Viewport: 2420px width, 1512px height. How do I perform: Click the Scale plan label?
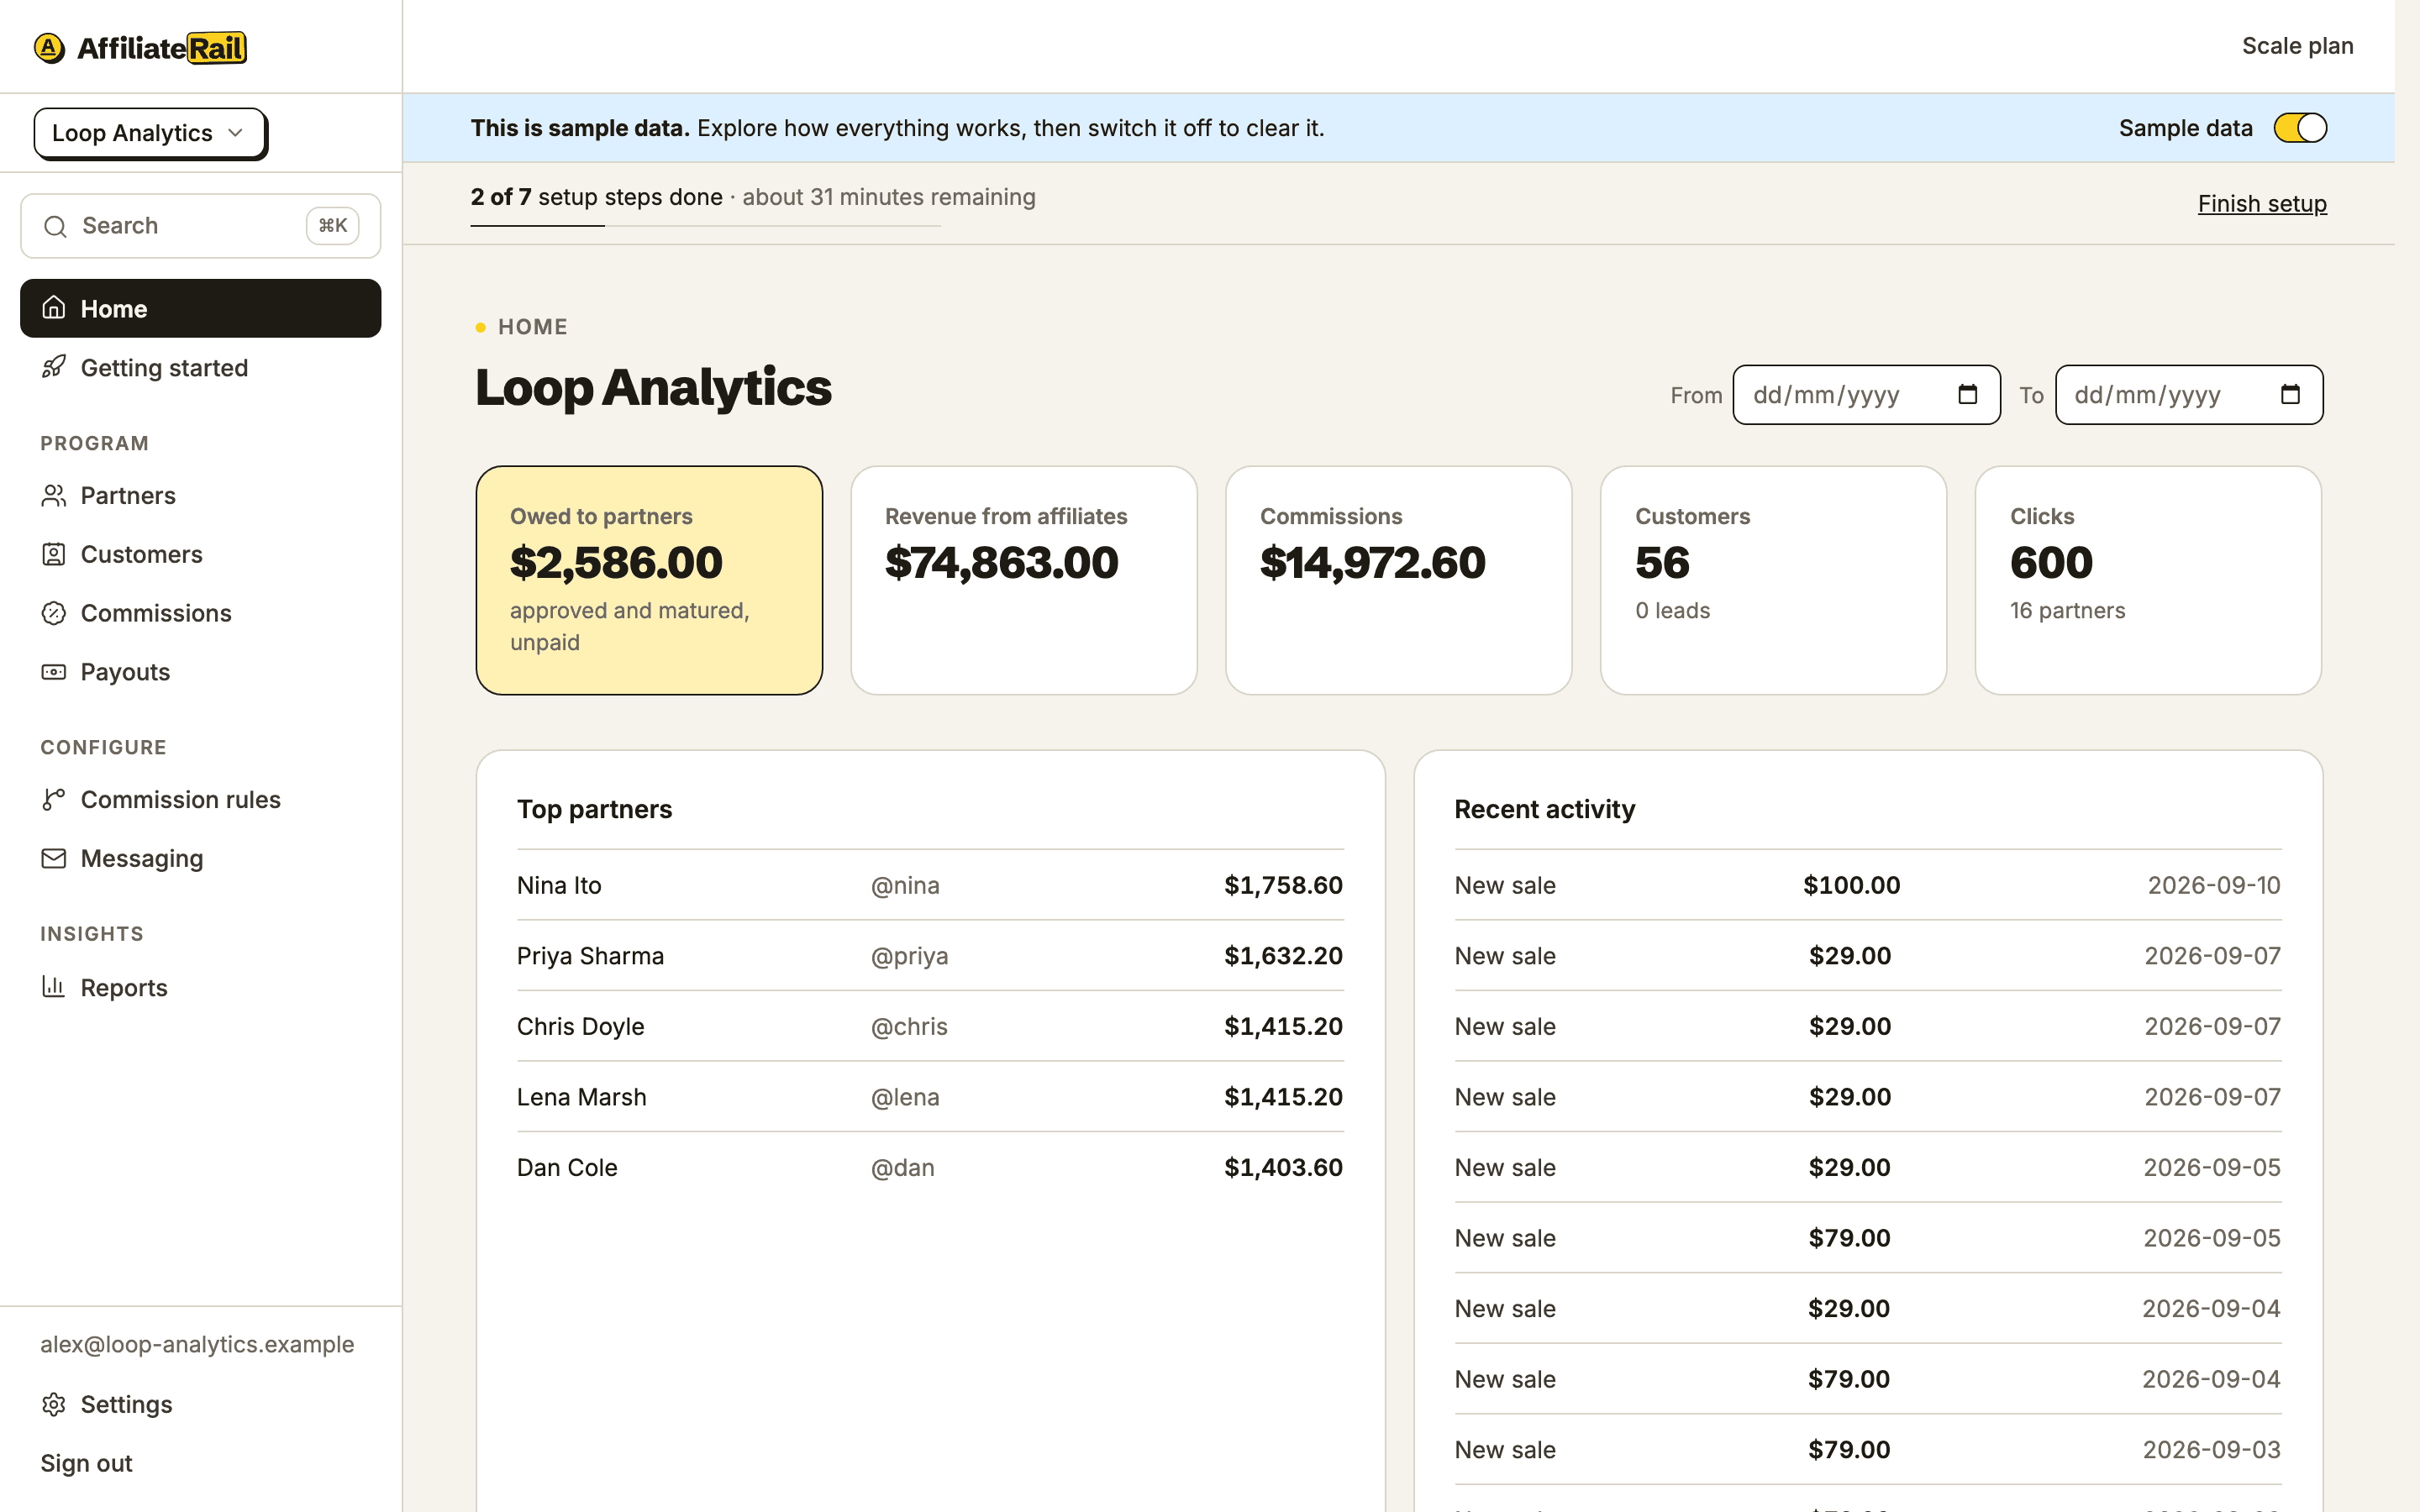click(2297, 46)
